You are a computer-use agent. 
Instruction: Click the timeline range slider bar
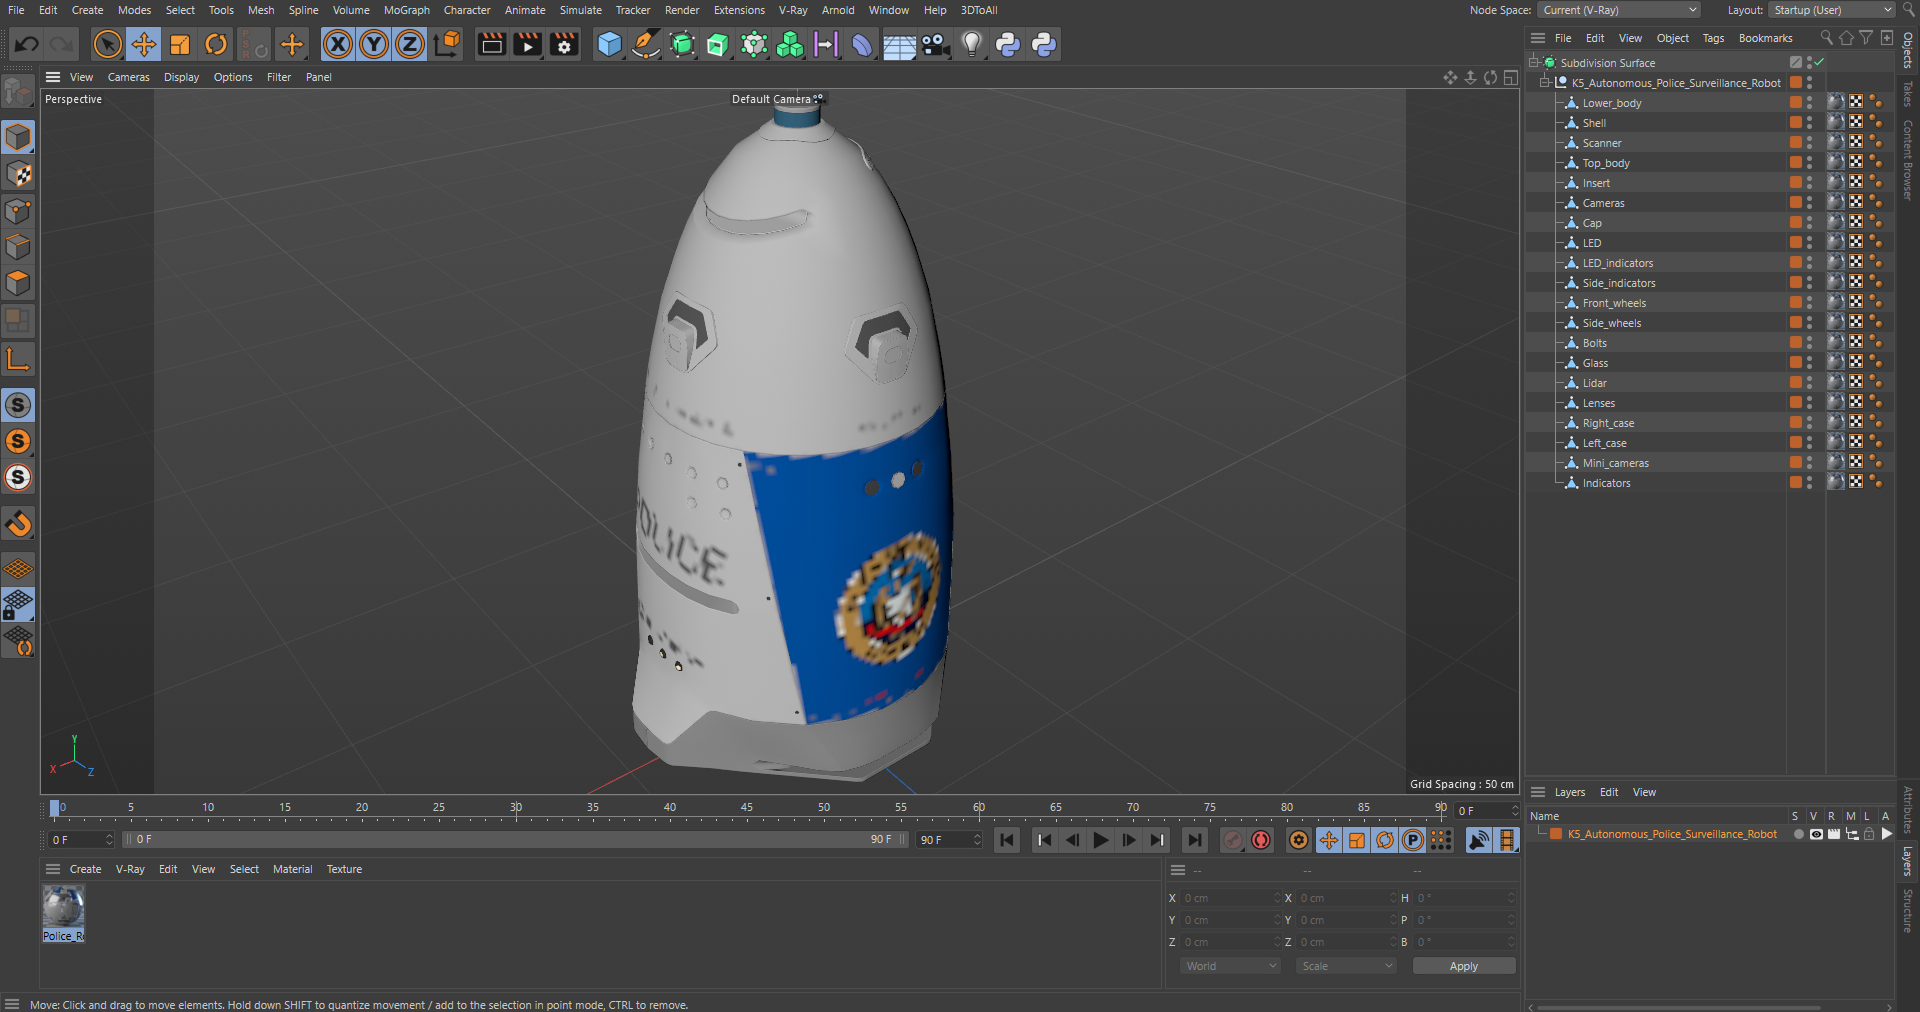[515, 840]
